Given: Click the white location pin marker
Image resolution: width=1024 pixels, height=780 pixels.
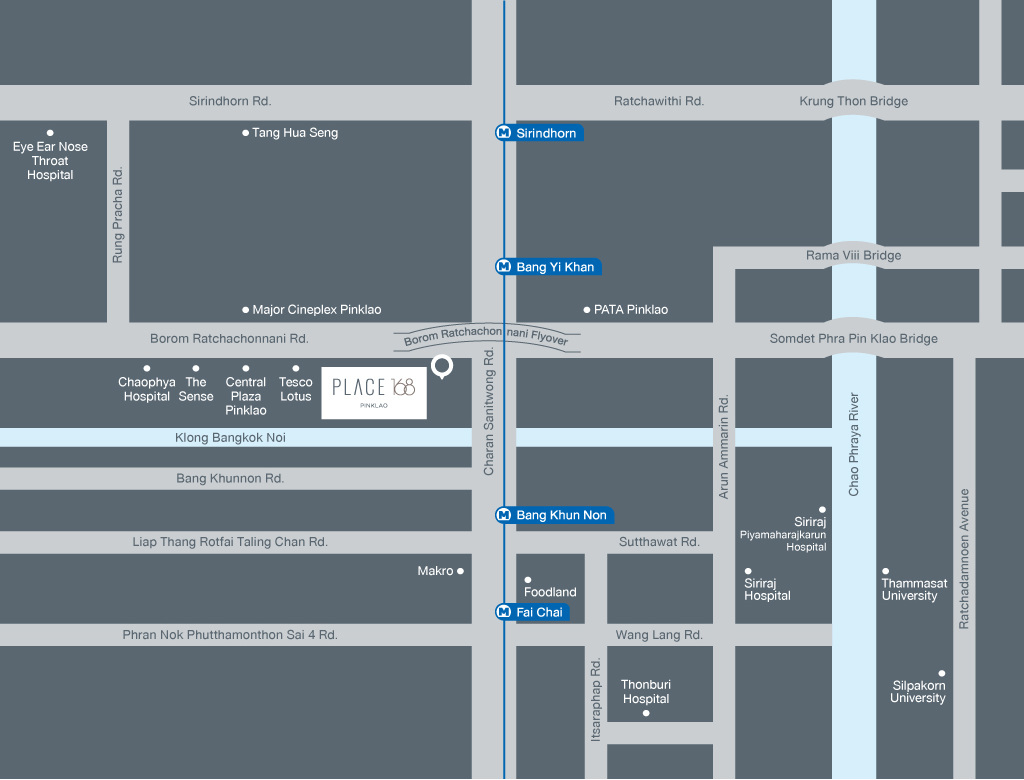Looking at the screenshot, I should tap(441, 367).
